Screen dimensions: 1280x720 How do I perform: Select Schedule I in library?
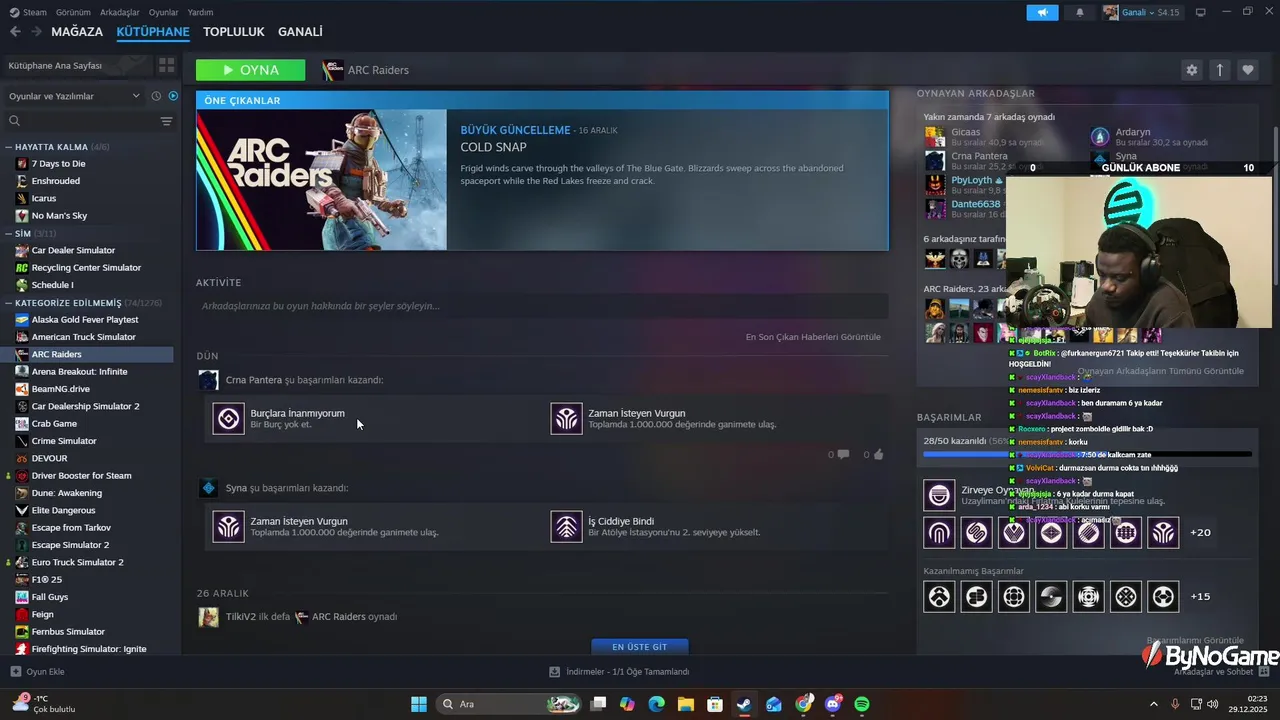(x=52, y=285)
